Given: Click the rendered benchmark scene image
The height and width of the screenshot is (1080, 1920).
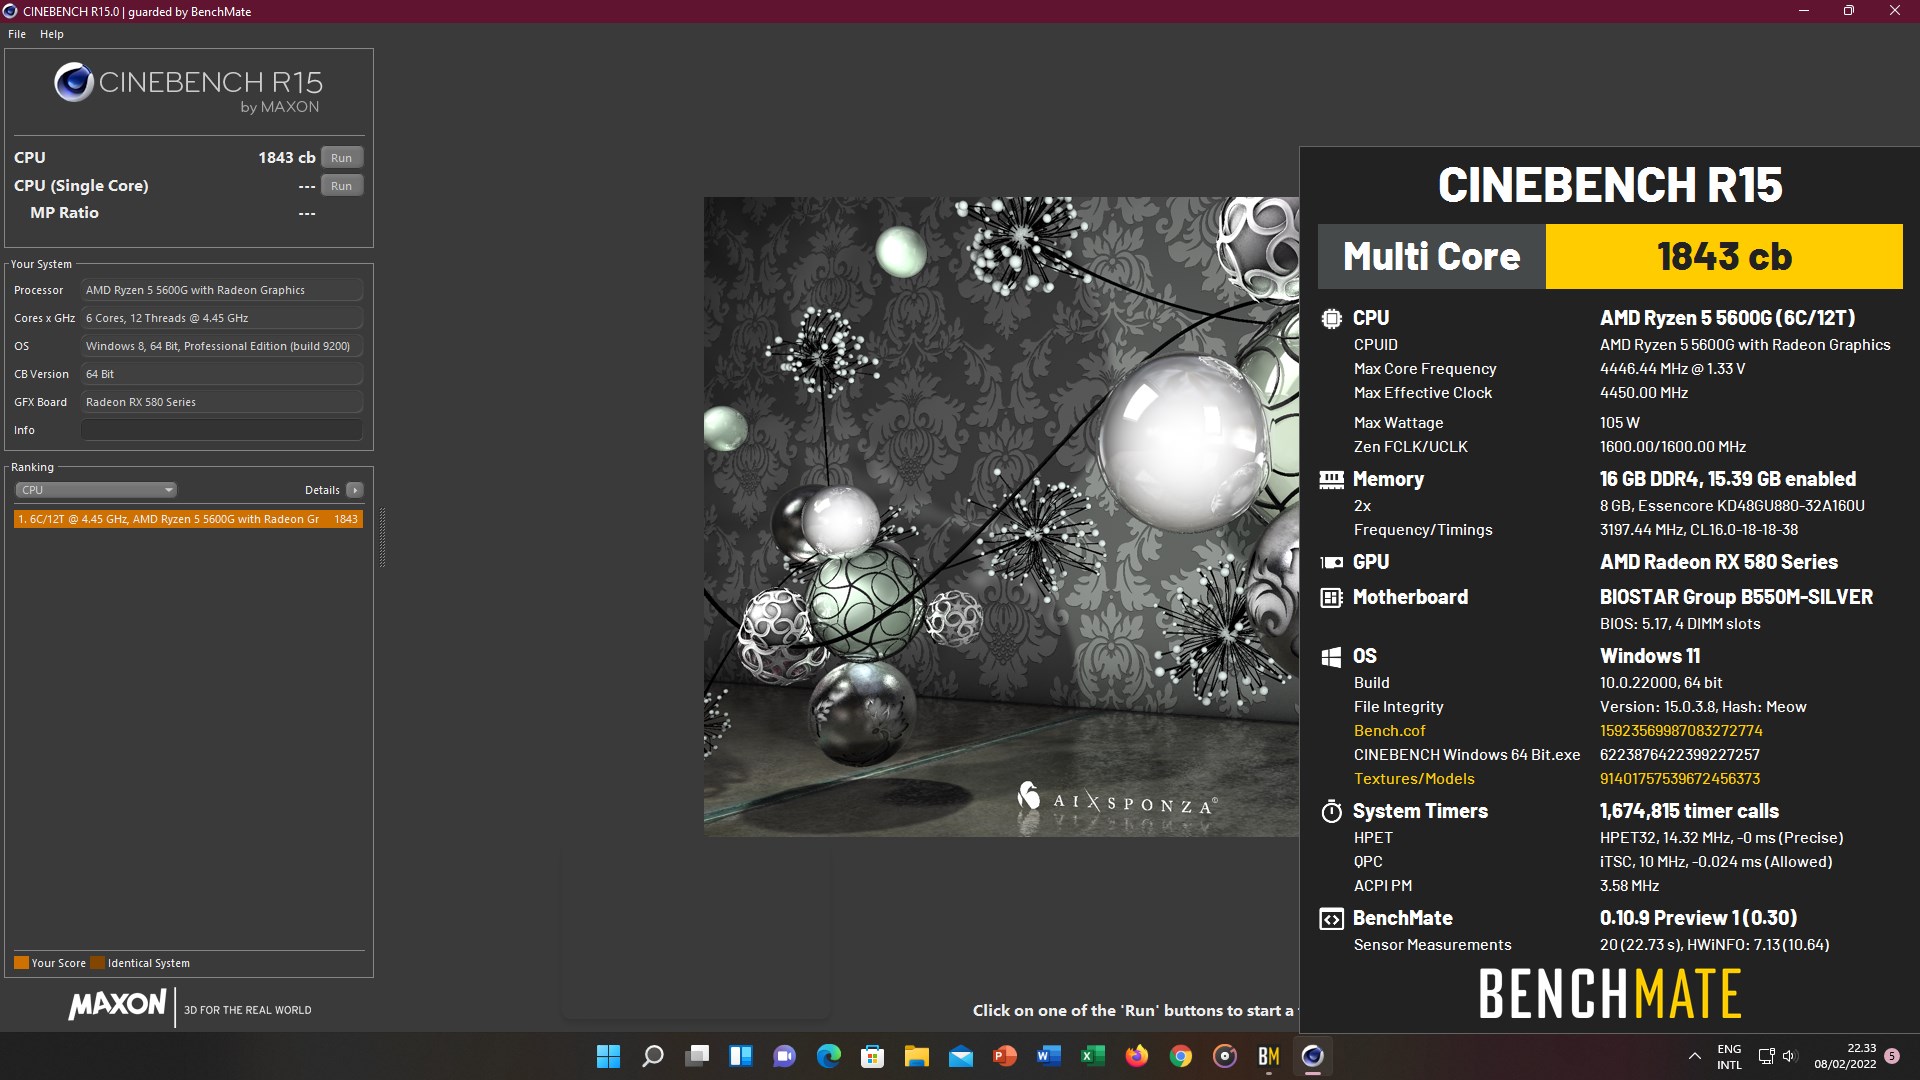Looking at the screenshot, I should (1001, 516).
